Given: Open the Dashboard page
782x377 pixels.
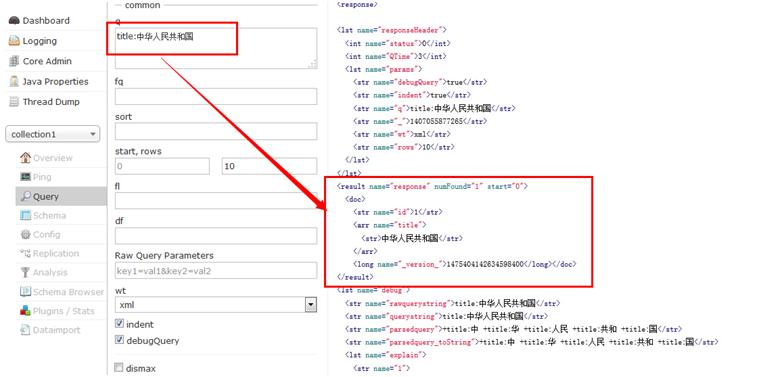Looking at the screenshot, I should click(46, 20).
